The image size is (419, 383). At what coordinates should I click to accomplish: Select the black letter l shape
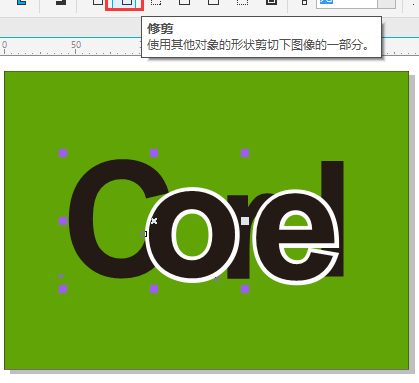coord(333,177)
